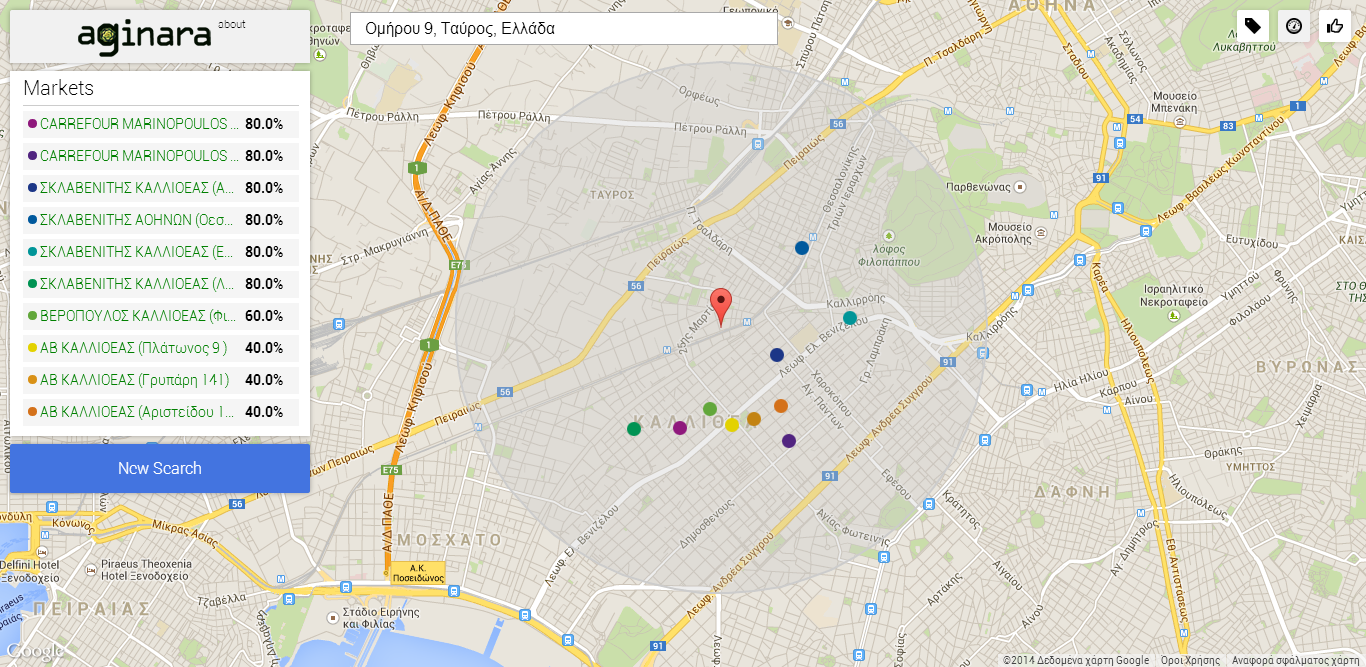The height and width of the screenshot is (667, 1366).
Task: Open Αναφορά σφάλματος χάρτη footer link
Action: [1296, 660]
